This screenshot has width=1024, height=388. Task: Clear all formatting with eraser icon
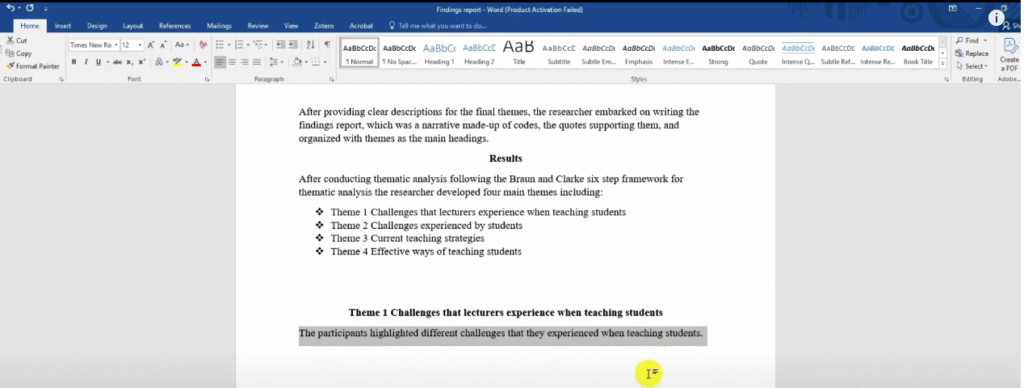tap(202, 45)
